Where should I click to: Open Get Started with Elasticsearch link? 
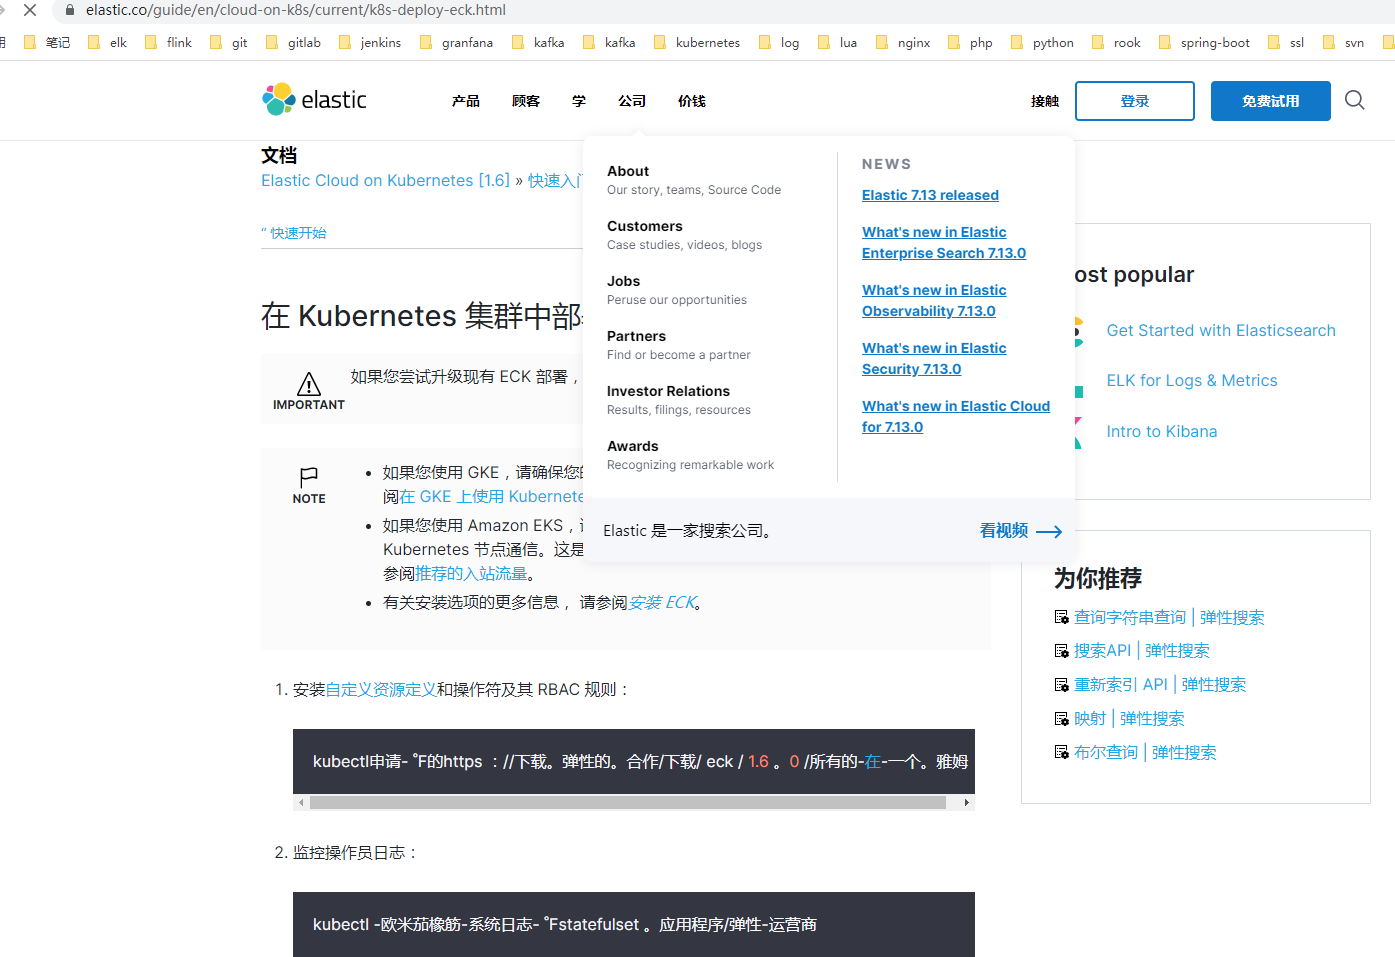click(1221, 330)
